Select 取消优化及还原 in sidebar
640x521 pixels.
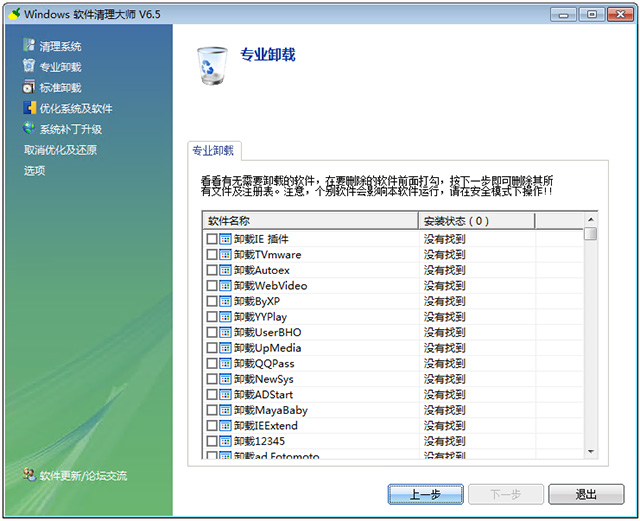[60, 150]
